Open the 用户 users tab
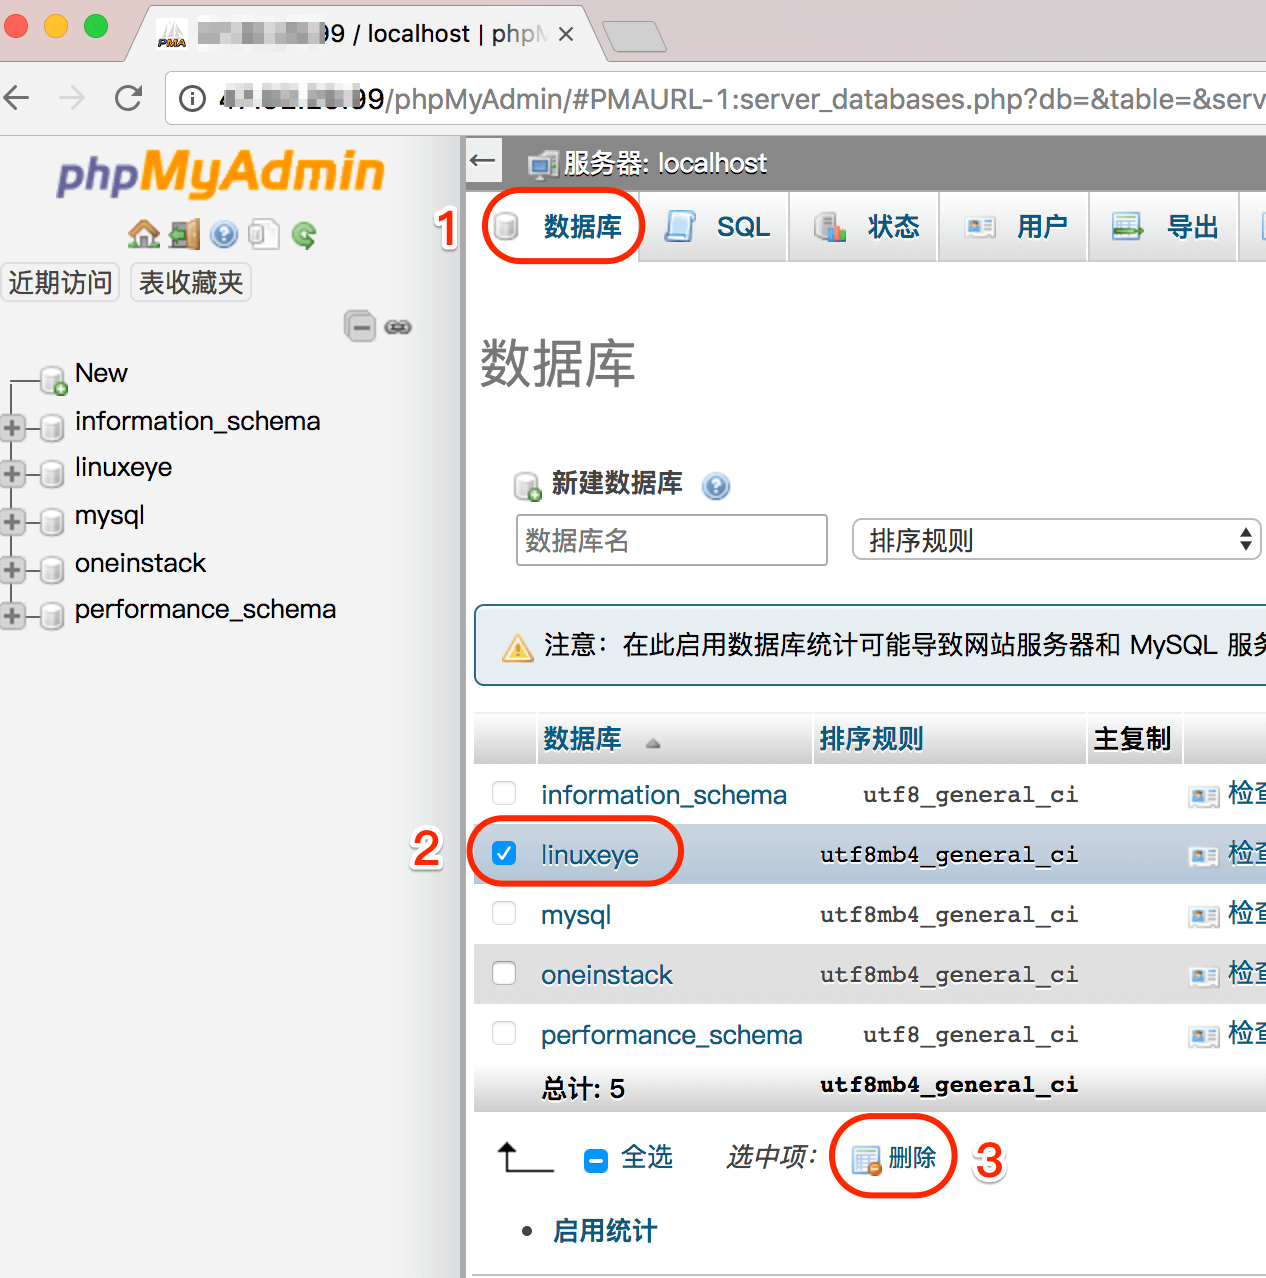 click(x=1013, y=227)
